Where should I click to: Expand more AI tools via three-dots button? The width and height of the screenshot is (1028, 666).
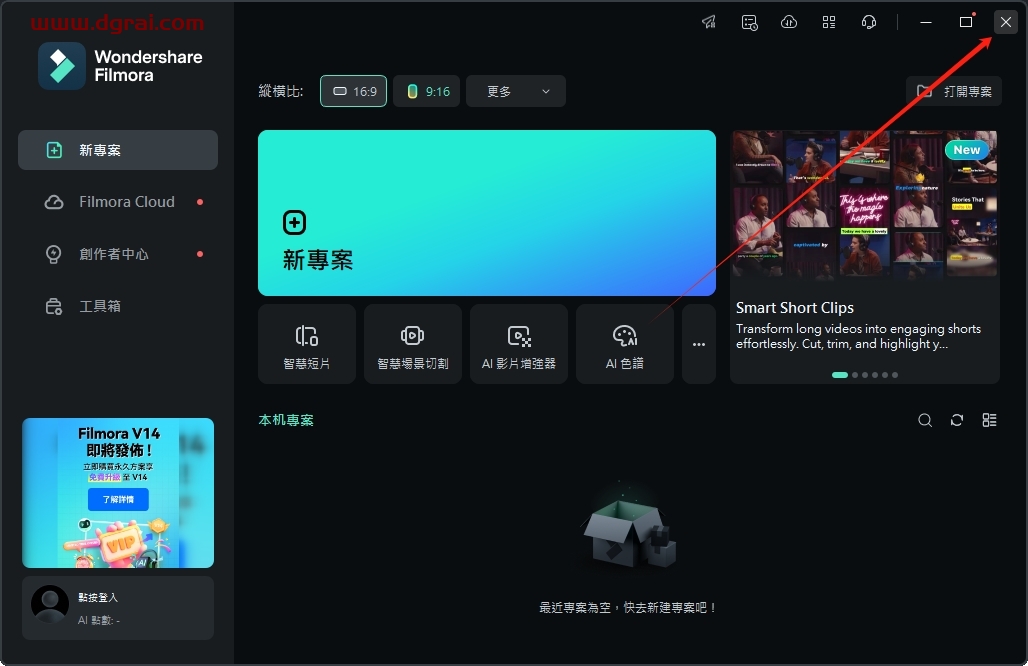click(x=699, y=344)
